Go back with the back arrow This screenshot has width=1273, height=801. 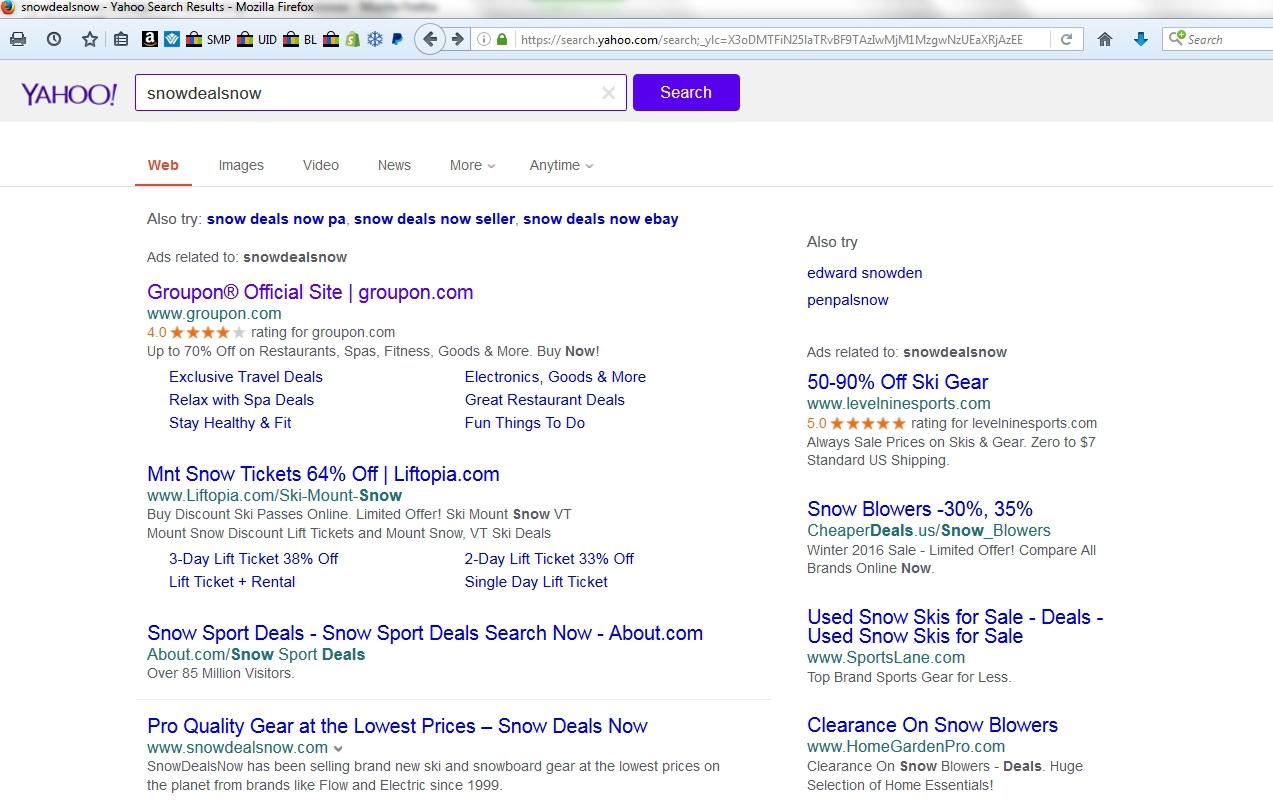tap(430, 40)
